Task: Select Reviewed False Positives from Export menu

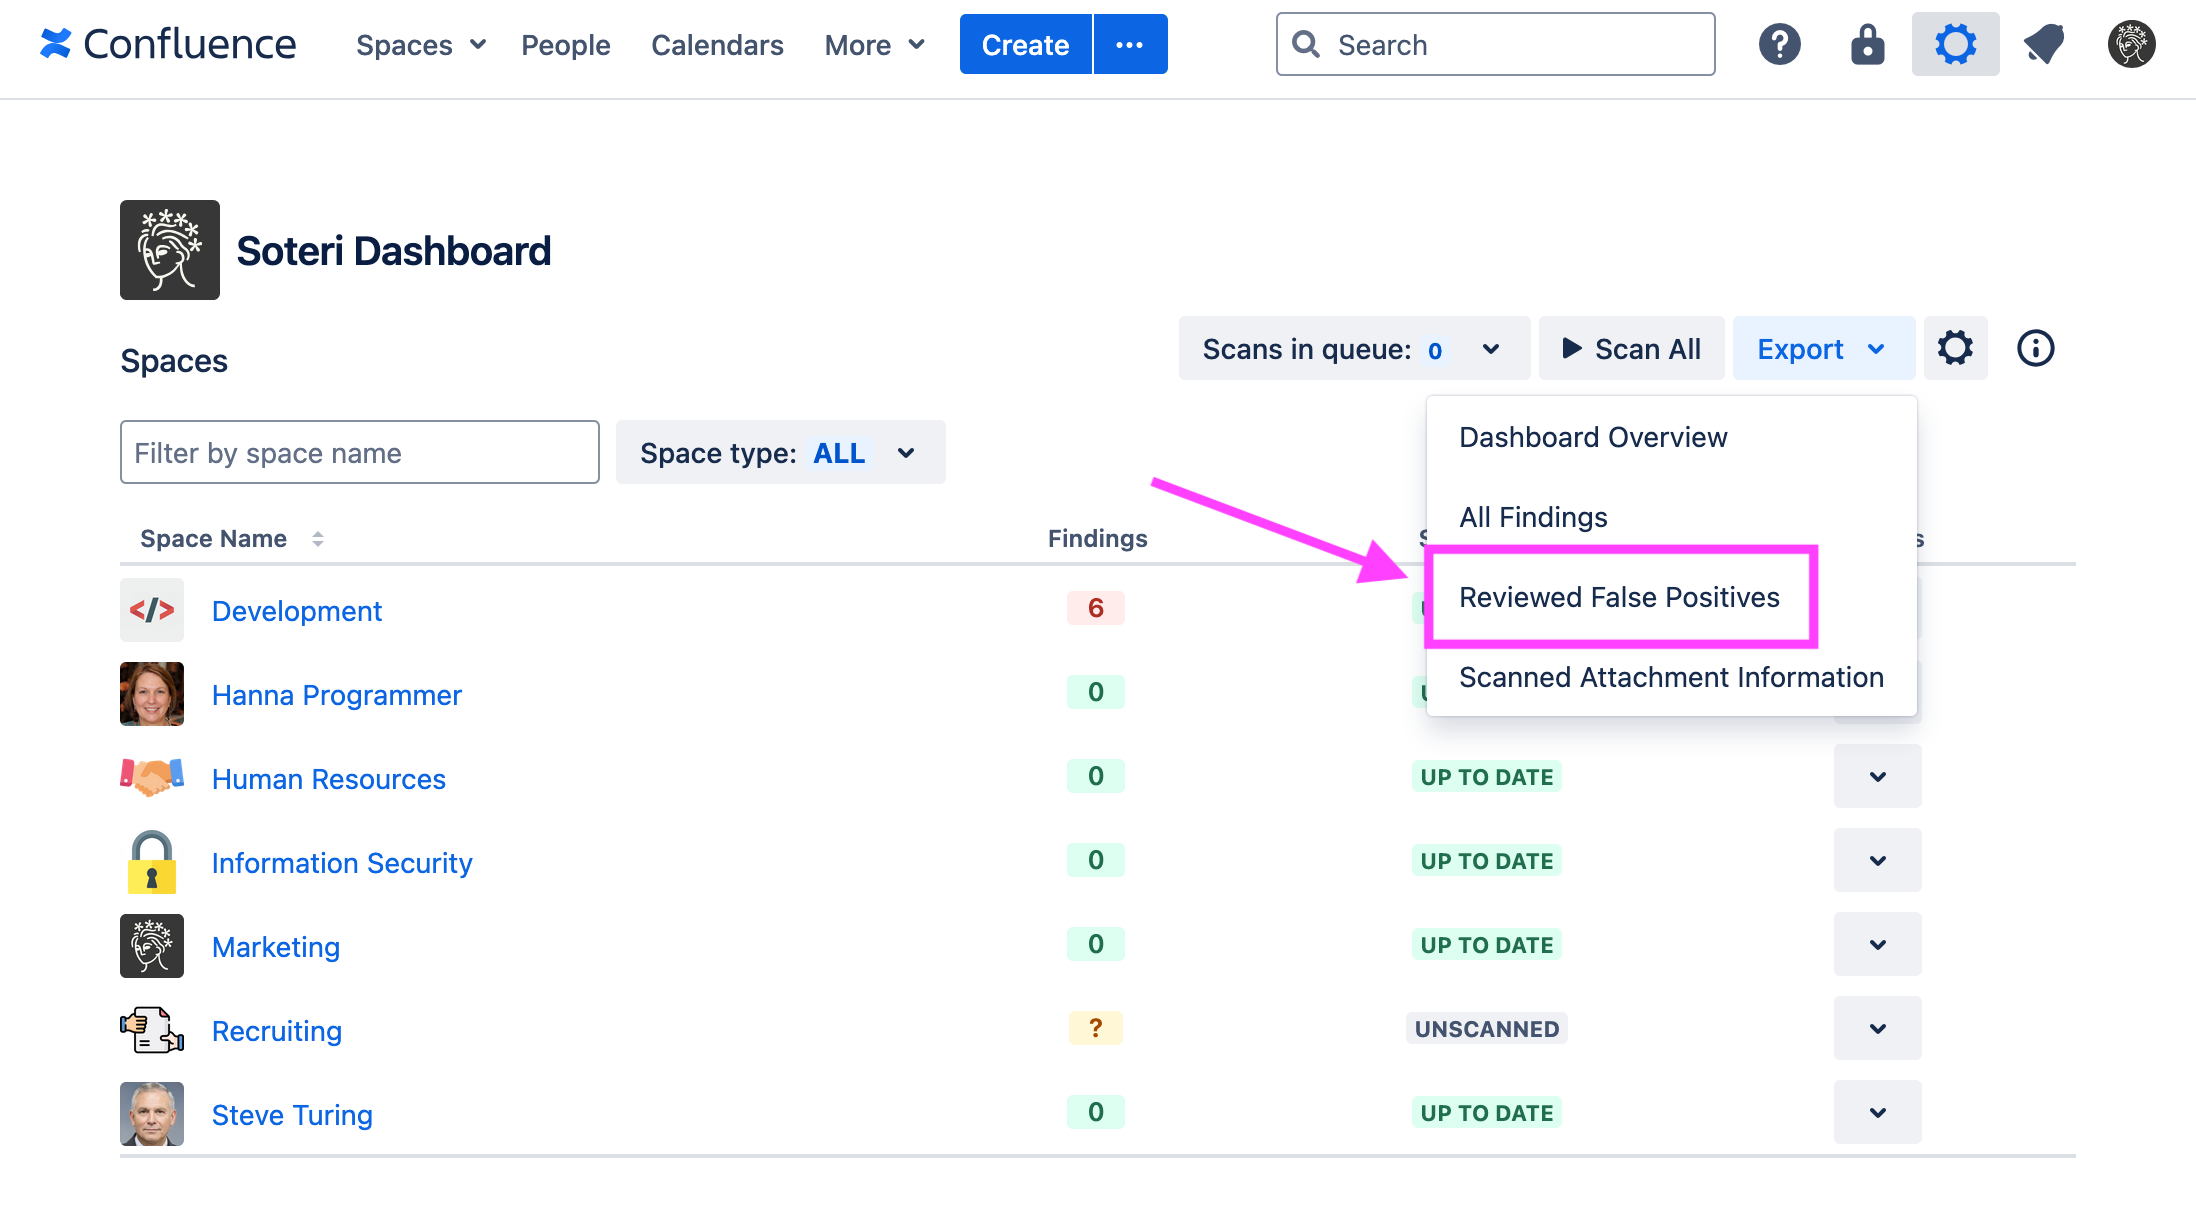Action: pos(1620,597)
